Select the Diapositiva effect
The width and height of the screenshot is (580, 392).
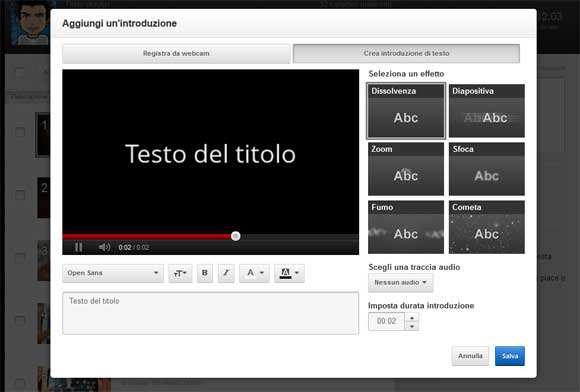487,111
